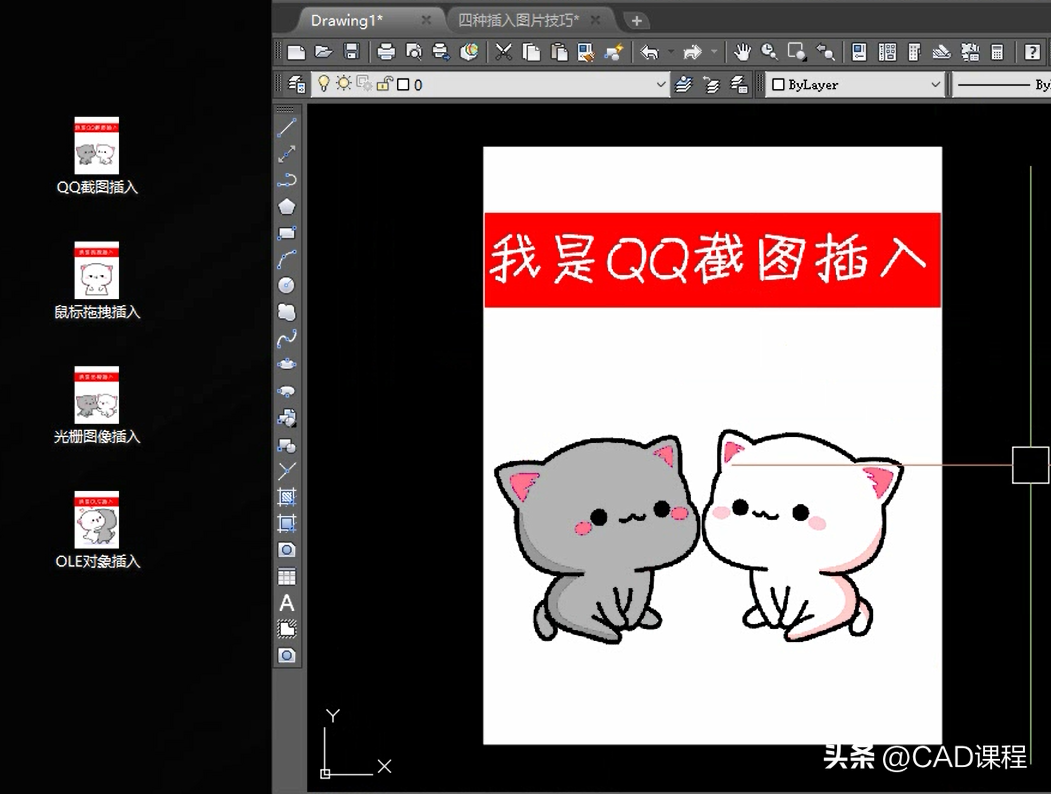This screenshot has height=794, width=1051.
Task: Select the 鼠标拖拽插入 desktop file
Action: point(97,280)
